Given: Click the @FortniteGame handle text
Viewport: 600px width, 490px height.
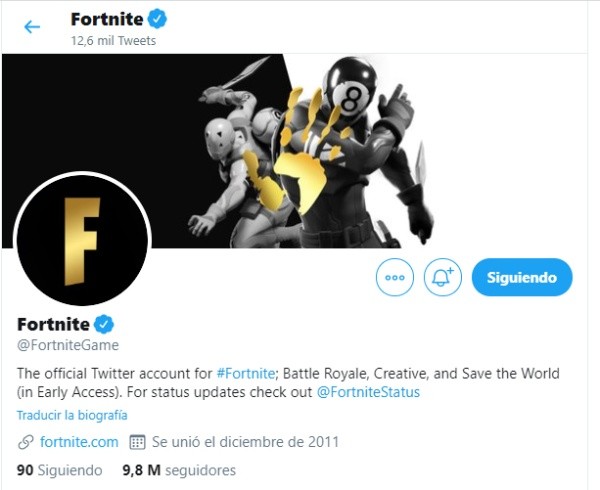Looking at the screenshot, I should click(68, 345).
